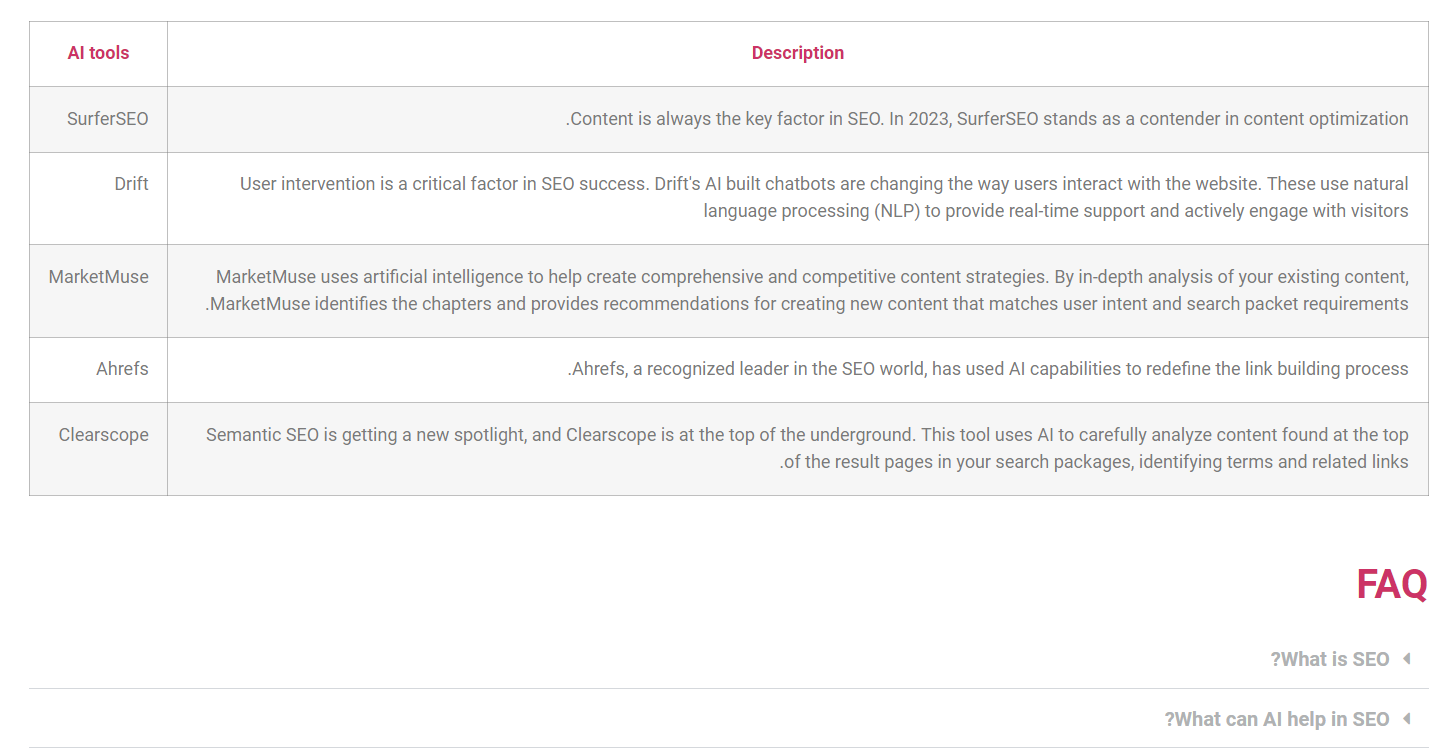Expand 'What can AI help in SEO' arrow
1437x756 pixels.
click(1406, 719)
